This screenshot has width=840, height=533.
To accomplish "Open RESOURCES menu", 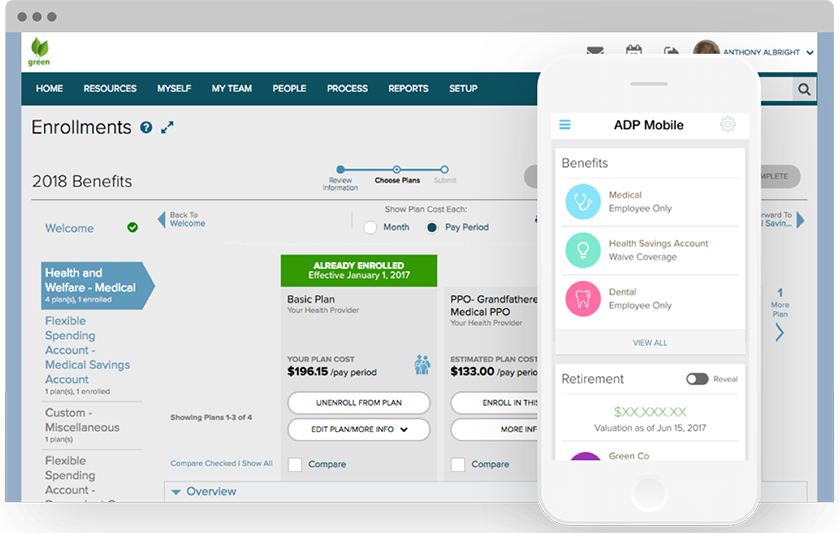I will [110, 88].
